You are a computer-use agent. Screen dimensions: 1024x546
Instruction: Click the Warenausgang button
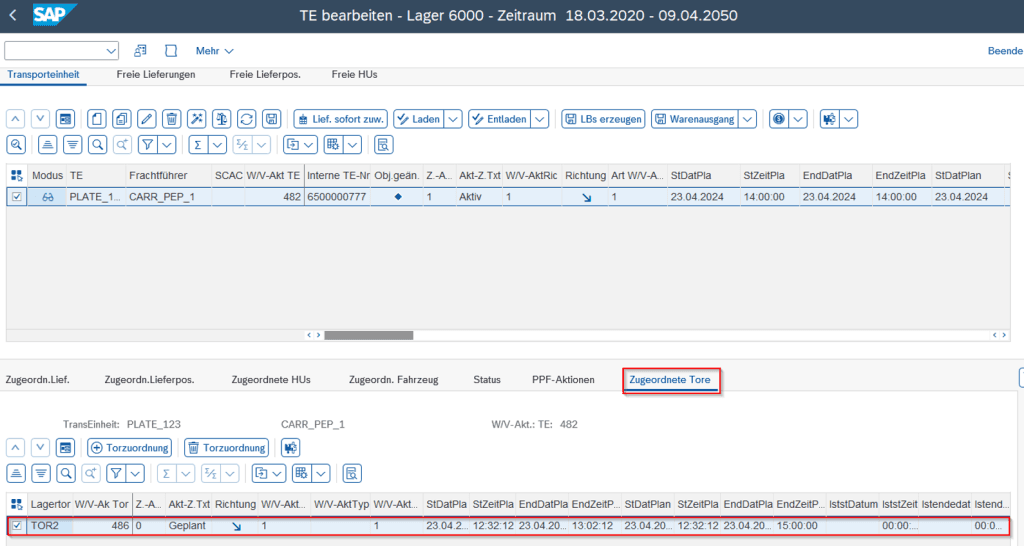(x=695, y=119)
